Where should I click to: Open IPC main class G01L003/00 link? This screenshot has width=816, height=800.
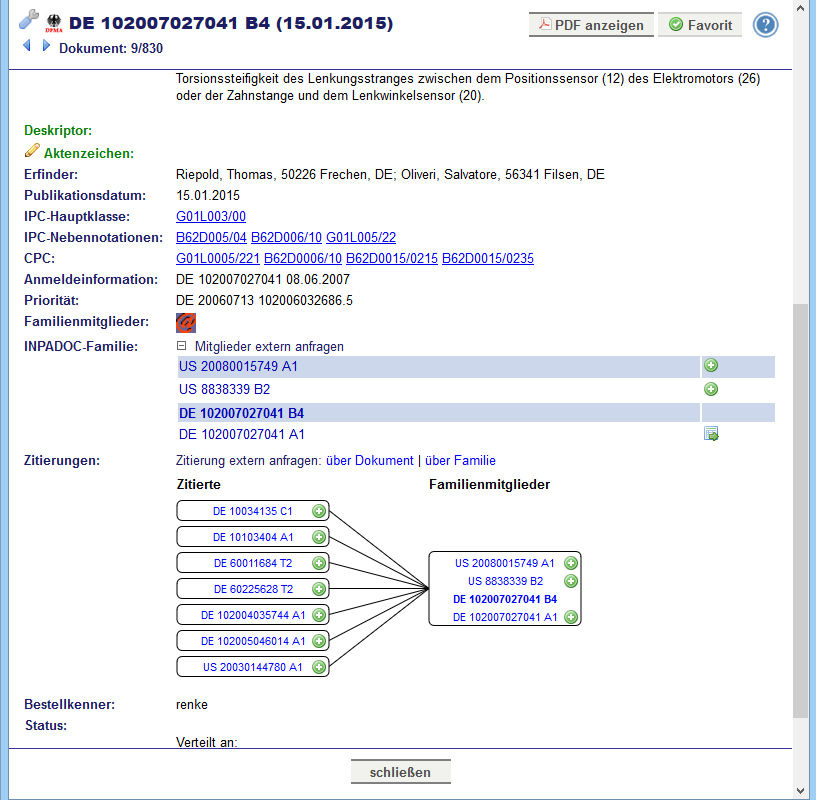[211, 217]
